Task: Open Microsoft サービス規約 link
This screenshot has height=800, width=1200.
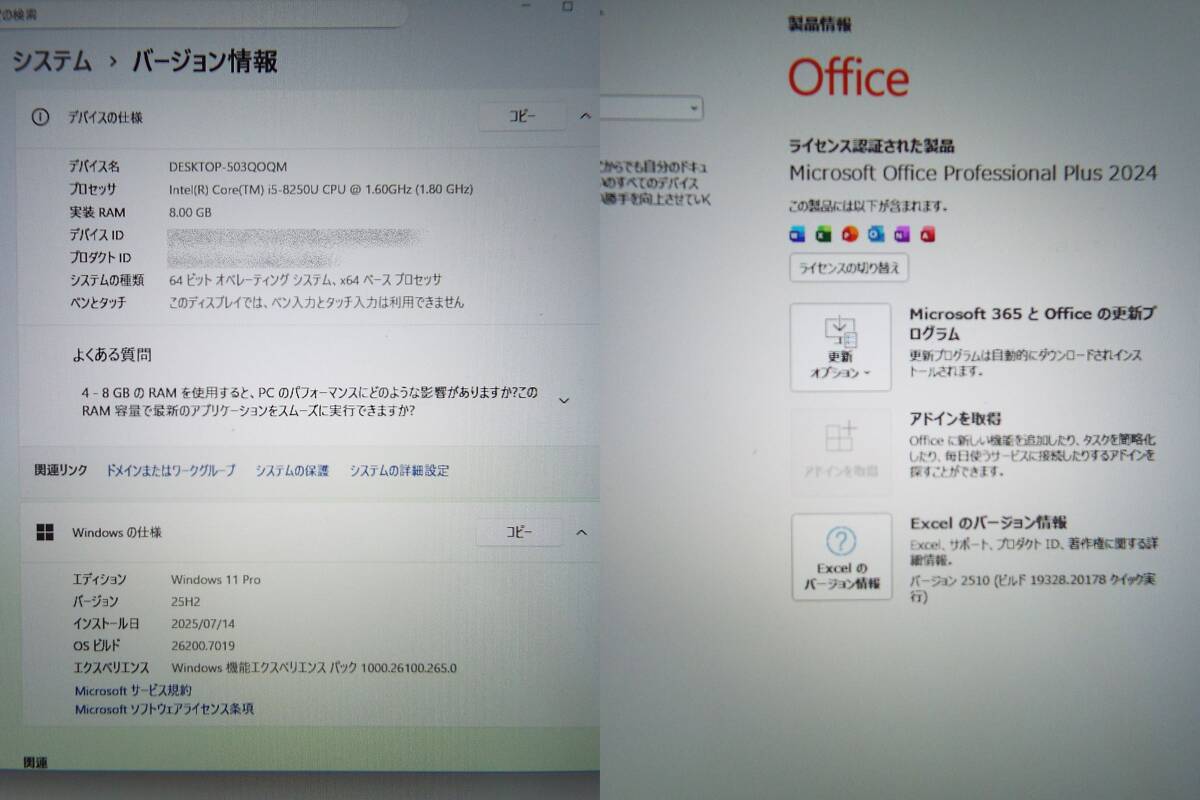Action: pos(133,691)
